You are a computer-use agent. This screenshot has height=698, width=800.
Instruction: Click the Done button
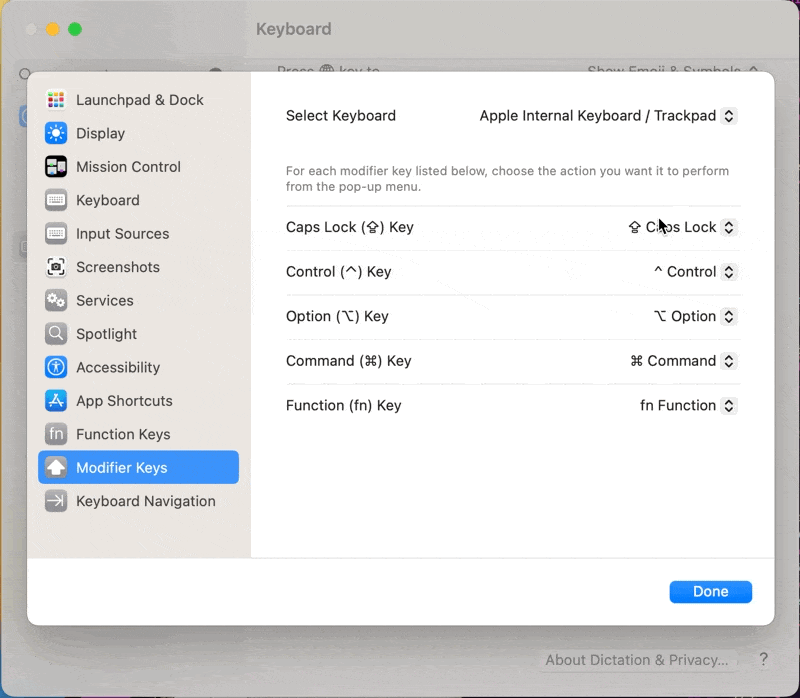tap(710, 591)
